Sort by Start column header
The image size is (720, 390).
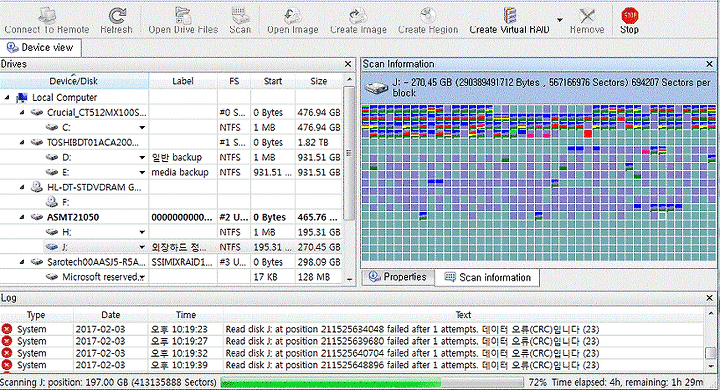coord(273,81)
